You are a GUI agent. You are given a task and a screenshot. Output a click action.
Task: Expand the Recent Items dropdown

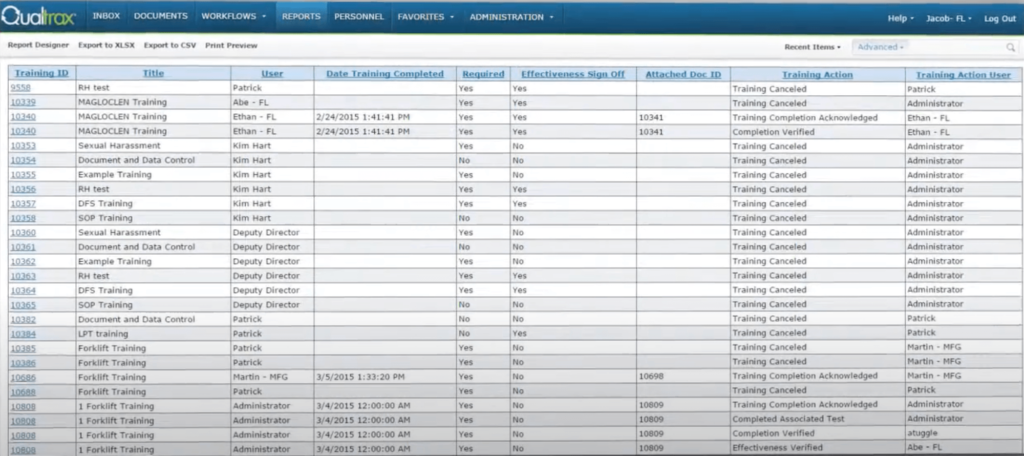(812, 47)
